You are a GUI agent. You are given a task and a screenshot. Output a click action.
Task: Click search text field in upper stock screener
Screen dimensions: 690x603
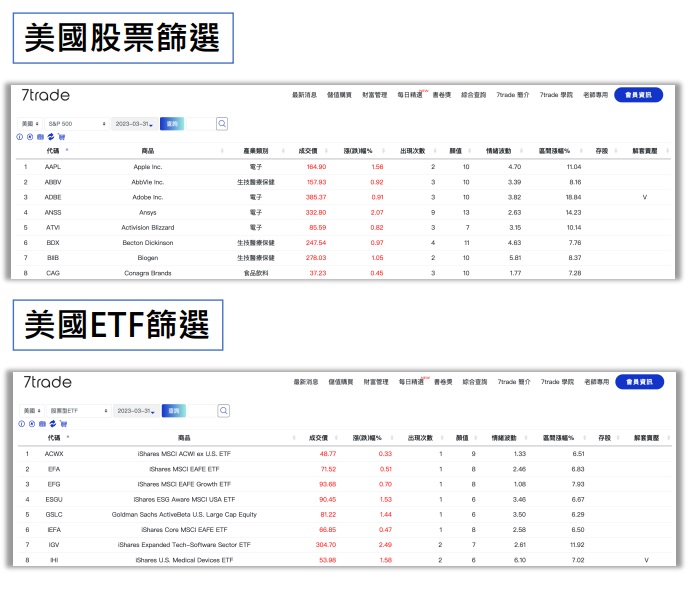coord(201,124)
